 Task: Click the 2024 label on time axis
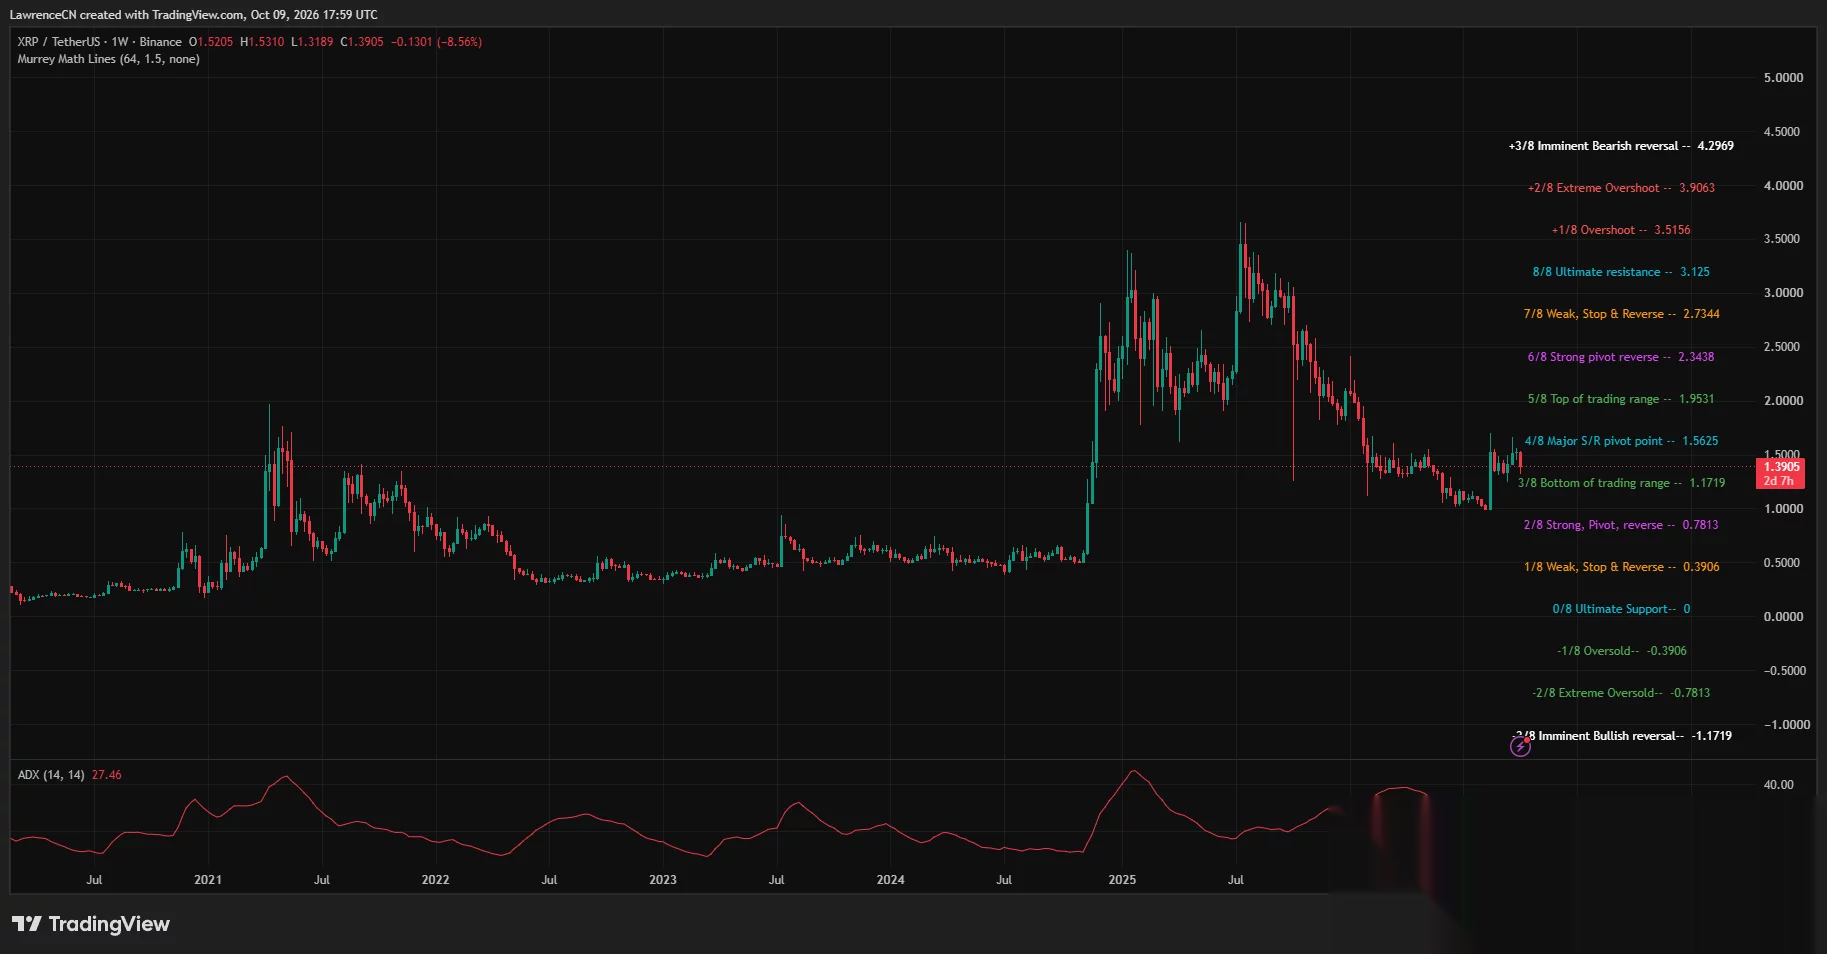[x=890, y=880]
